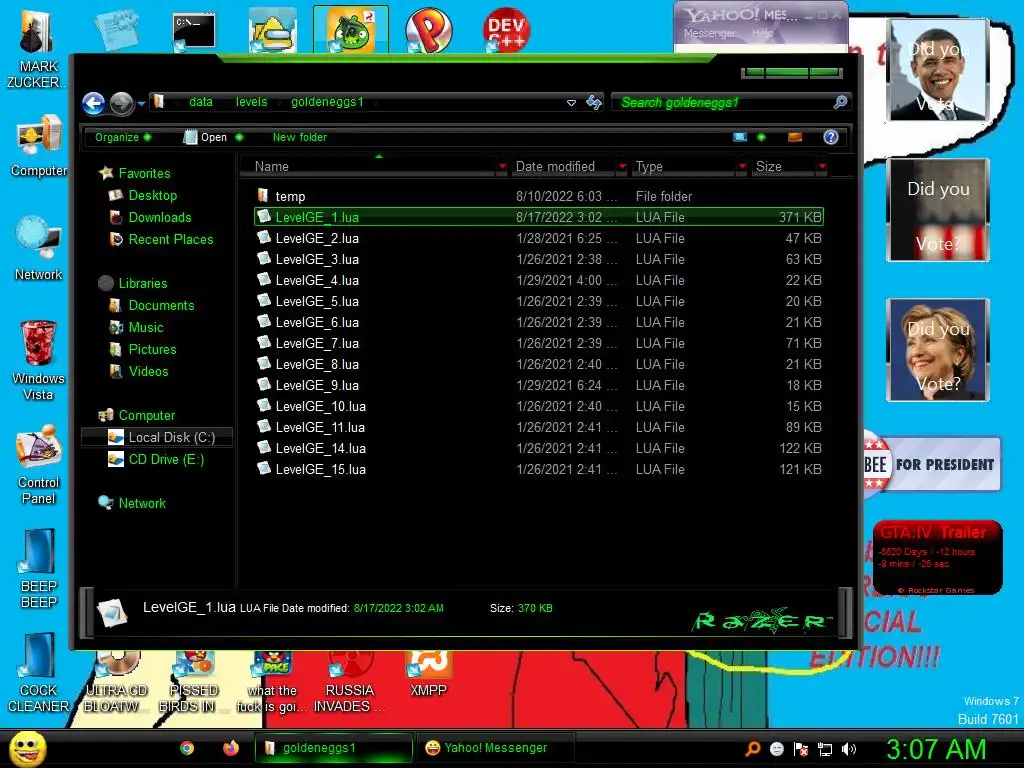The height and width of the screenshot is (768, 1024).
Task: Open the Type column filter dropdown
Action: click(x=742, y=167)
